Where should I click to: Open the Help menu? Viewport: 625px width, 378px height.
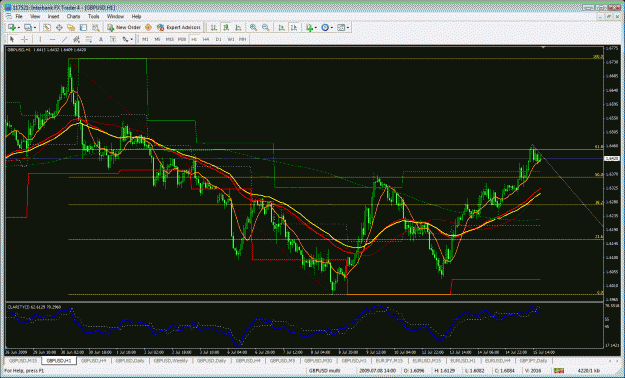click(x=136, y=16)
